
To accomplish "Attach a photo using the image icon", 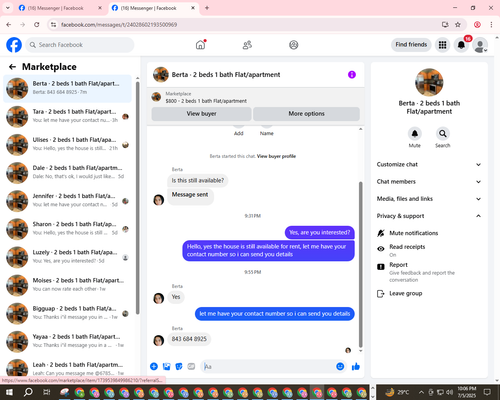I will click(x=166, y=367).
